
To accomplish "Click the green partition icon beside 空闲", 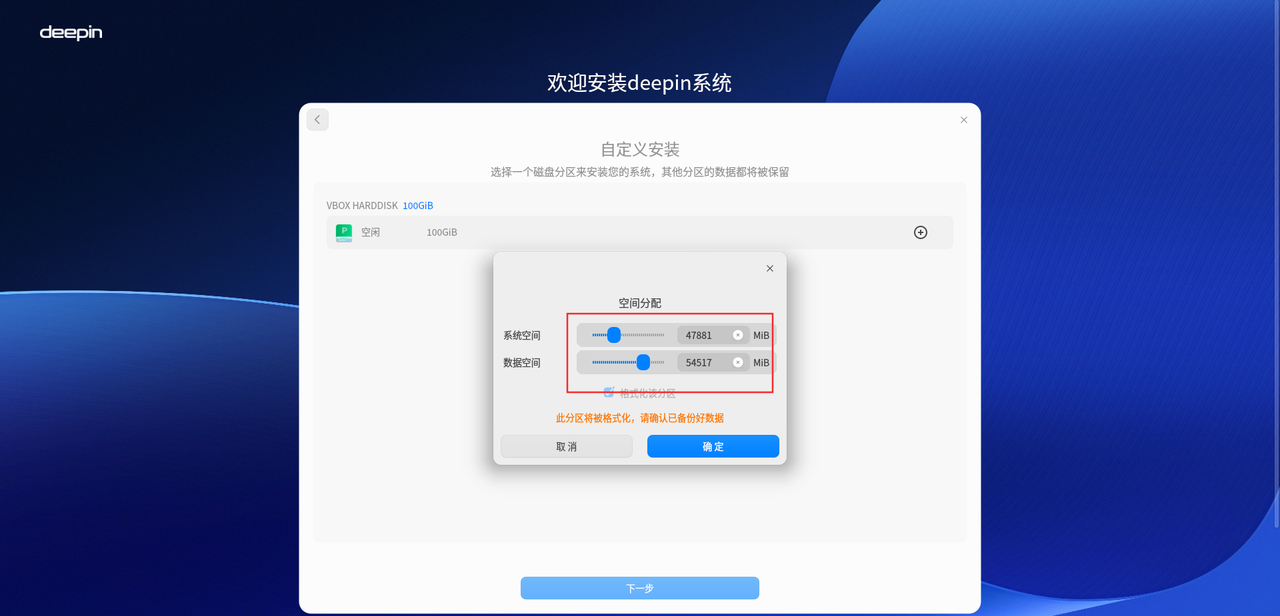I will [343, 232].
